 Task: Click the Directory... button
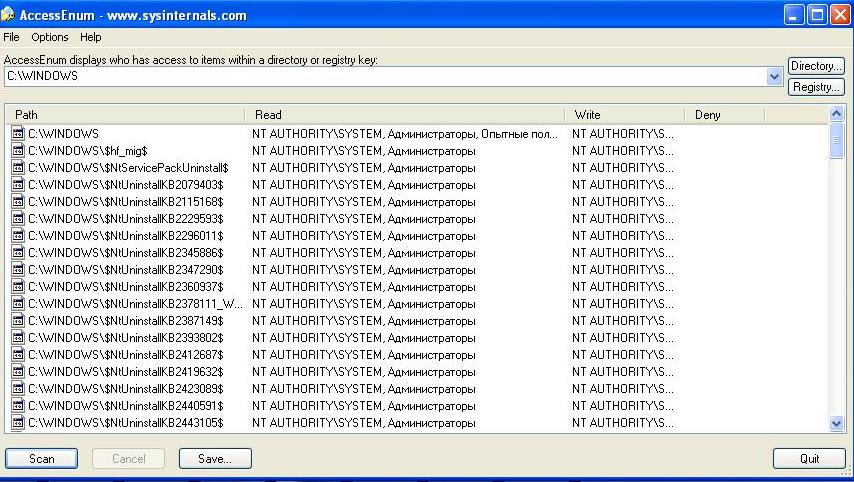click(x=816, y=66)
